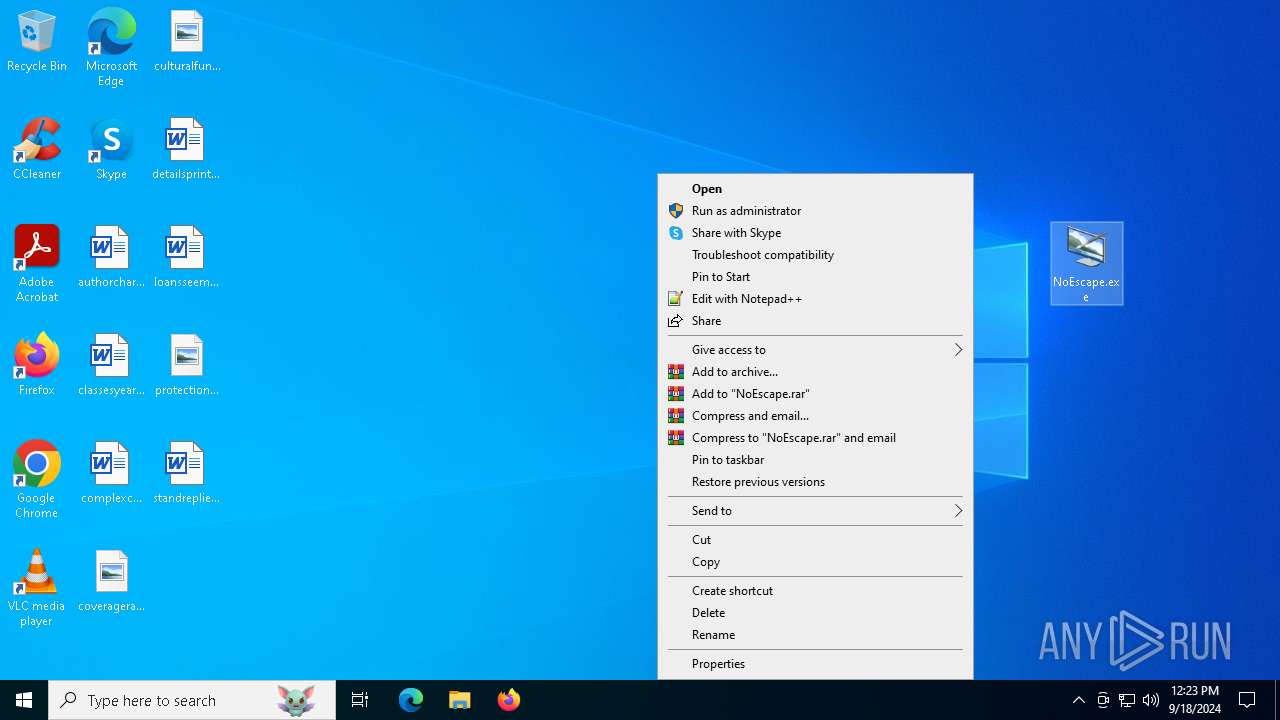Select the Google Chrome desktop shortcut
This screenshot has height=720, width=1280.
coord(37,480)
